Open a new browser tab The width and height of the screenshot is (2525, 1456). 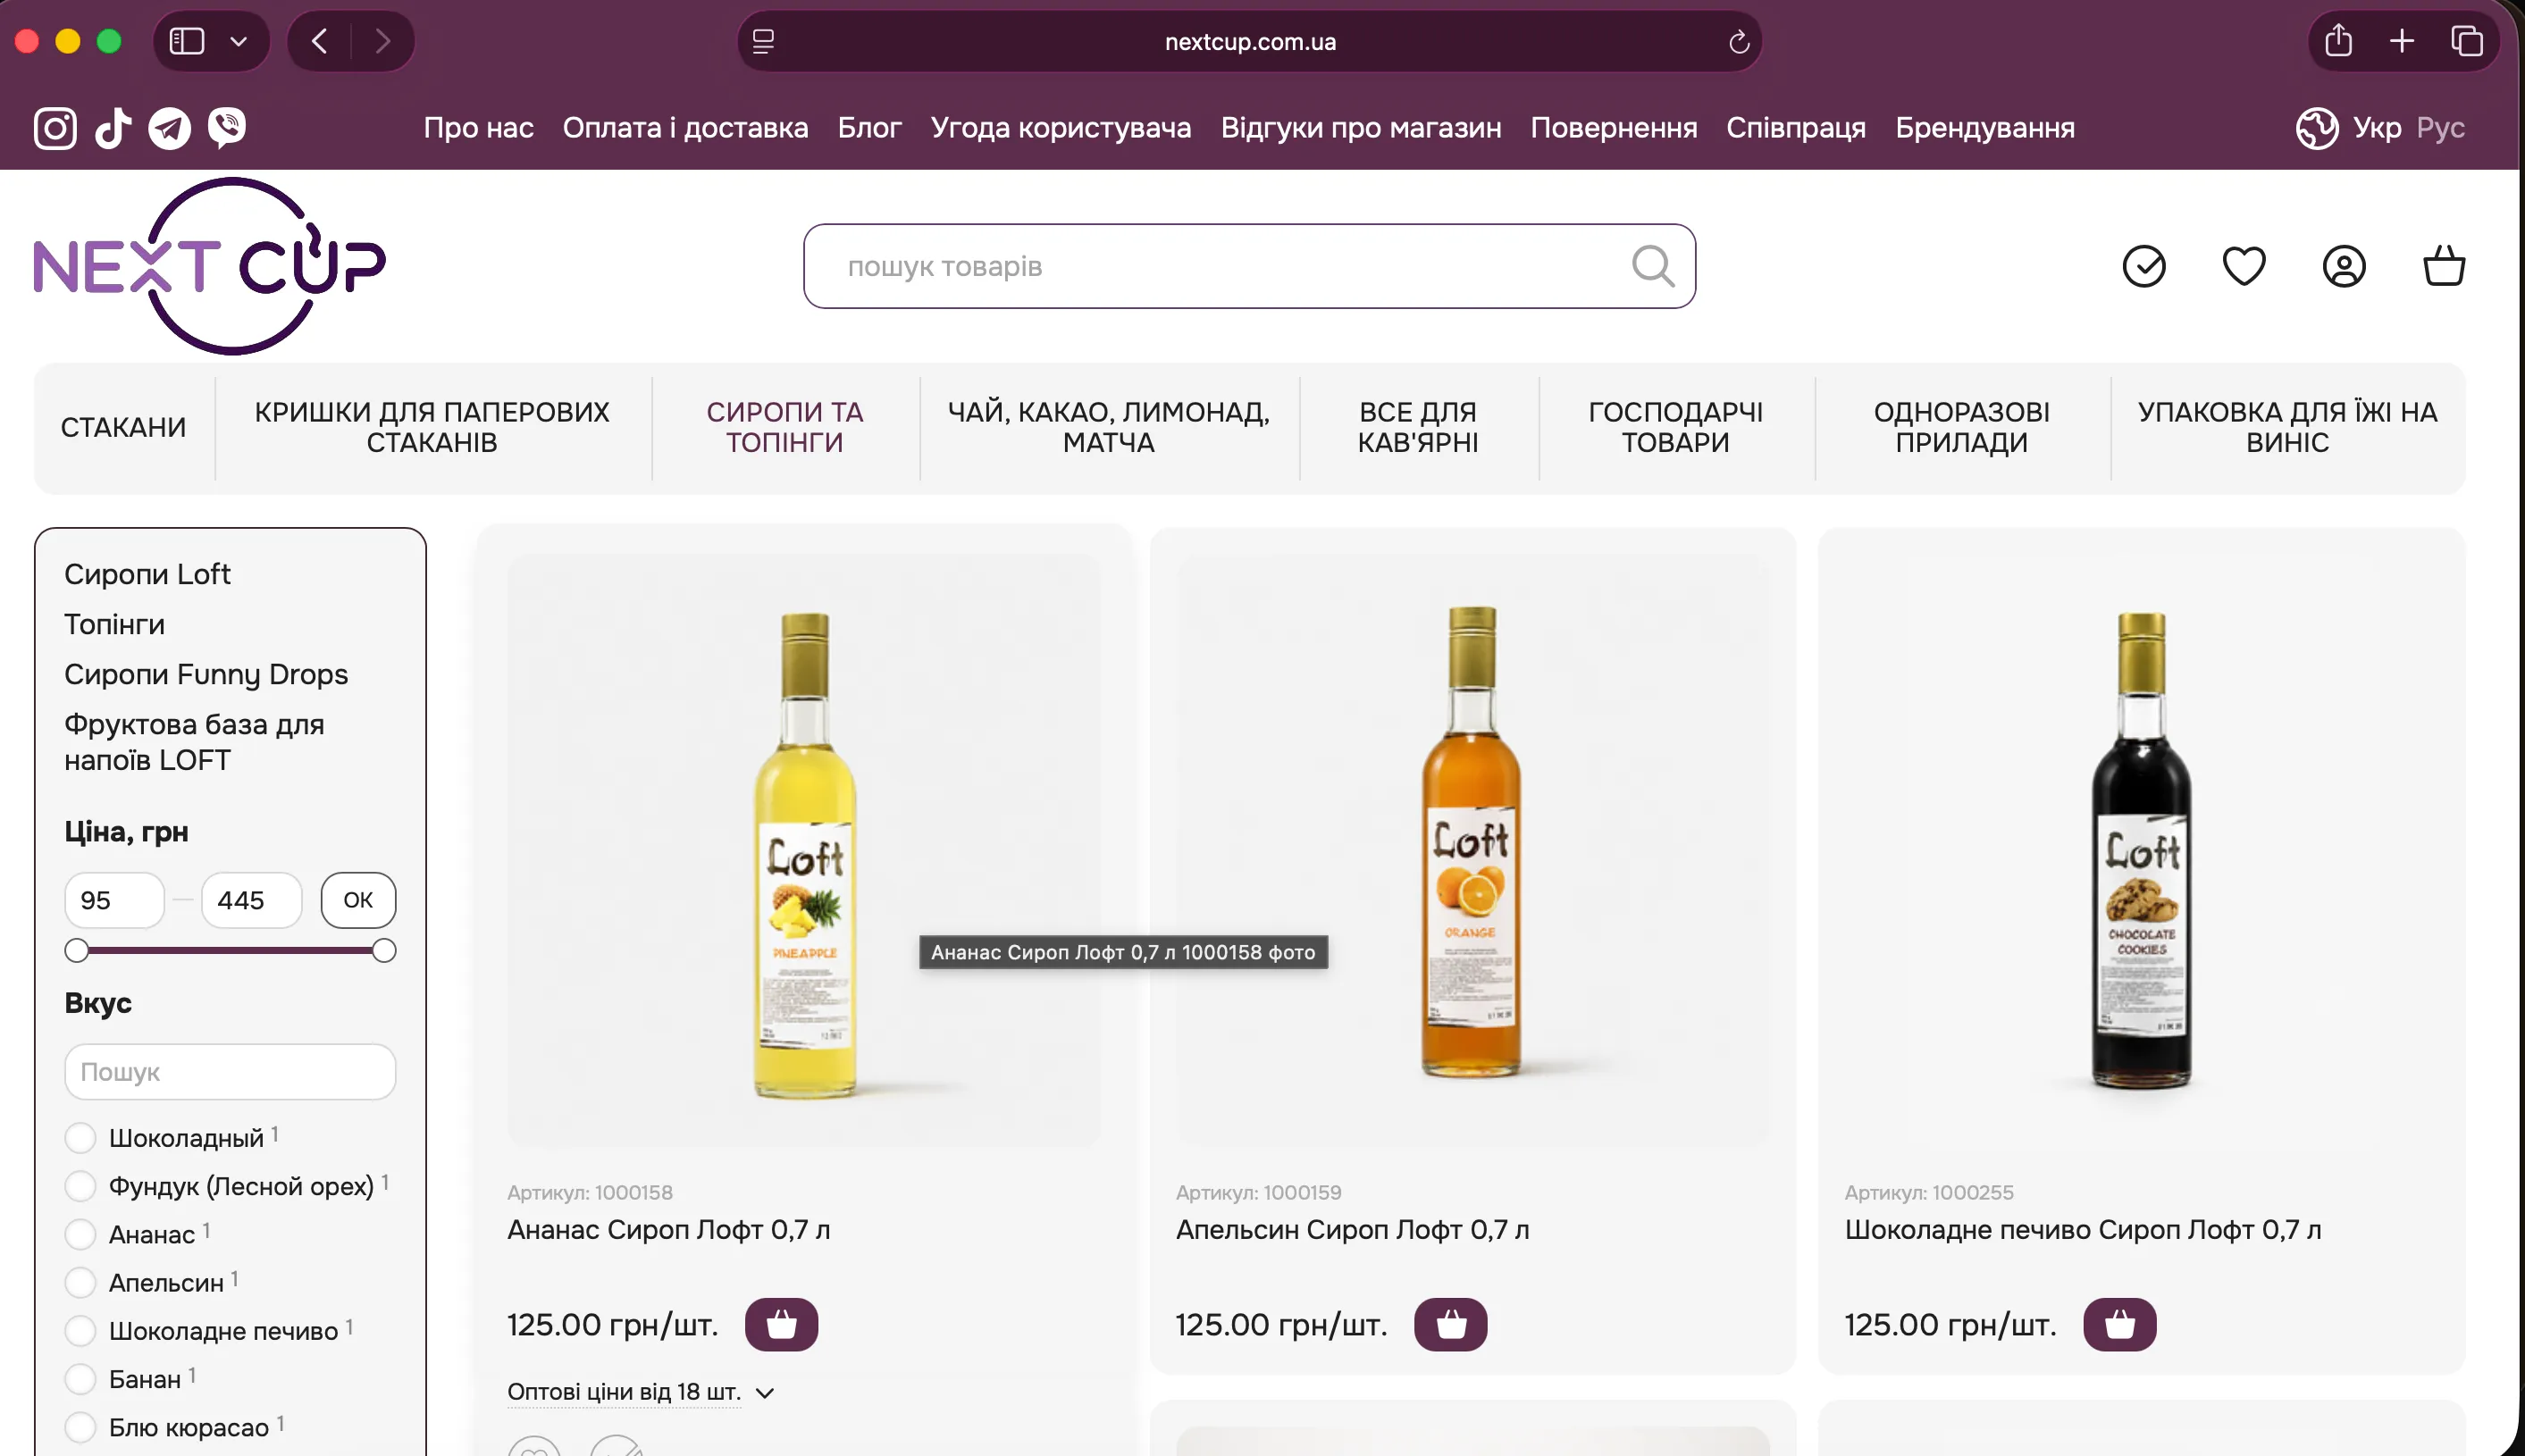(x=2402, y=41)
